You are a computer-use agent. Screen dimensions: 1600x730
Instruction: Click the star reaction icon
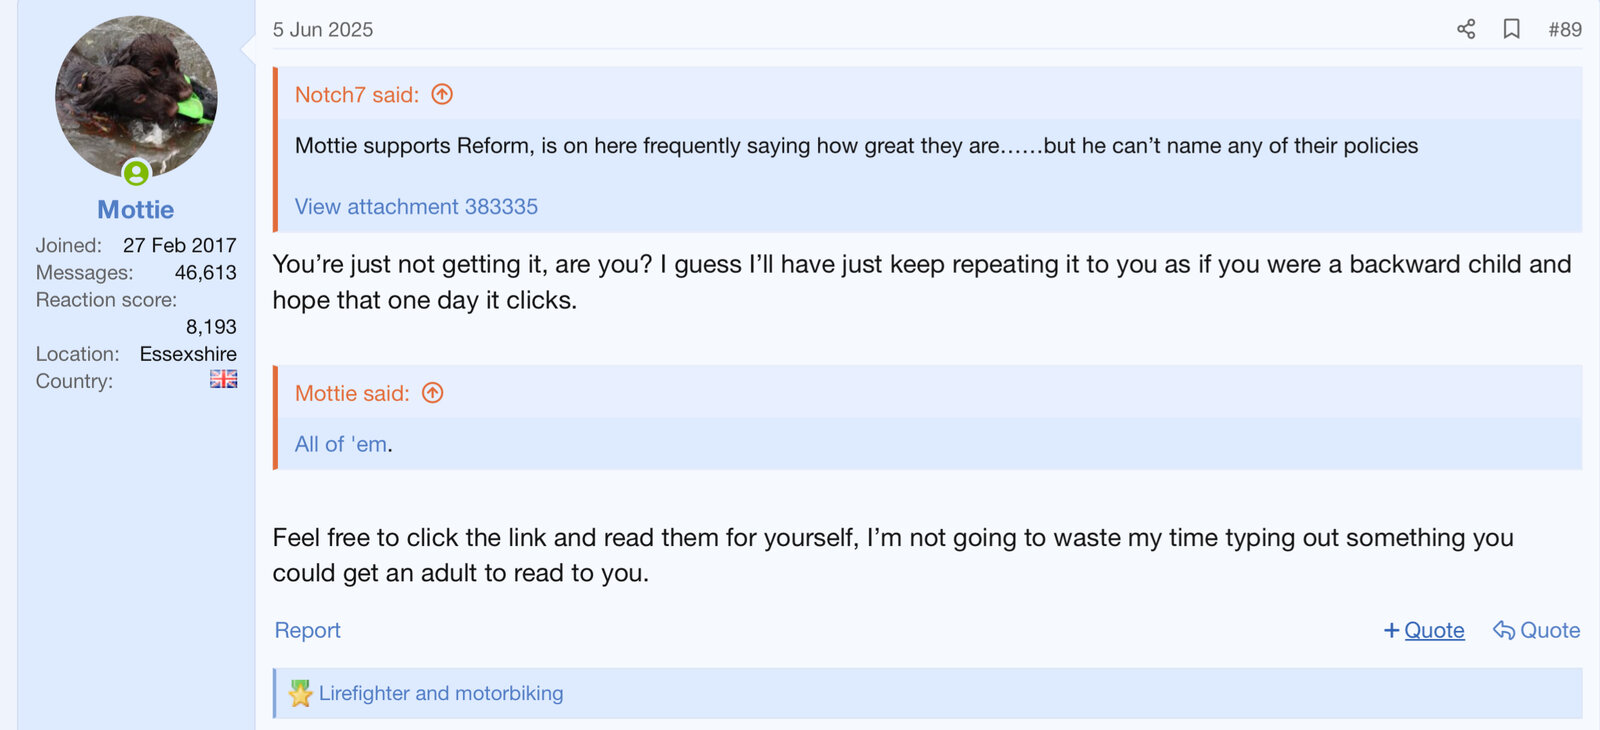(300, 694)
